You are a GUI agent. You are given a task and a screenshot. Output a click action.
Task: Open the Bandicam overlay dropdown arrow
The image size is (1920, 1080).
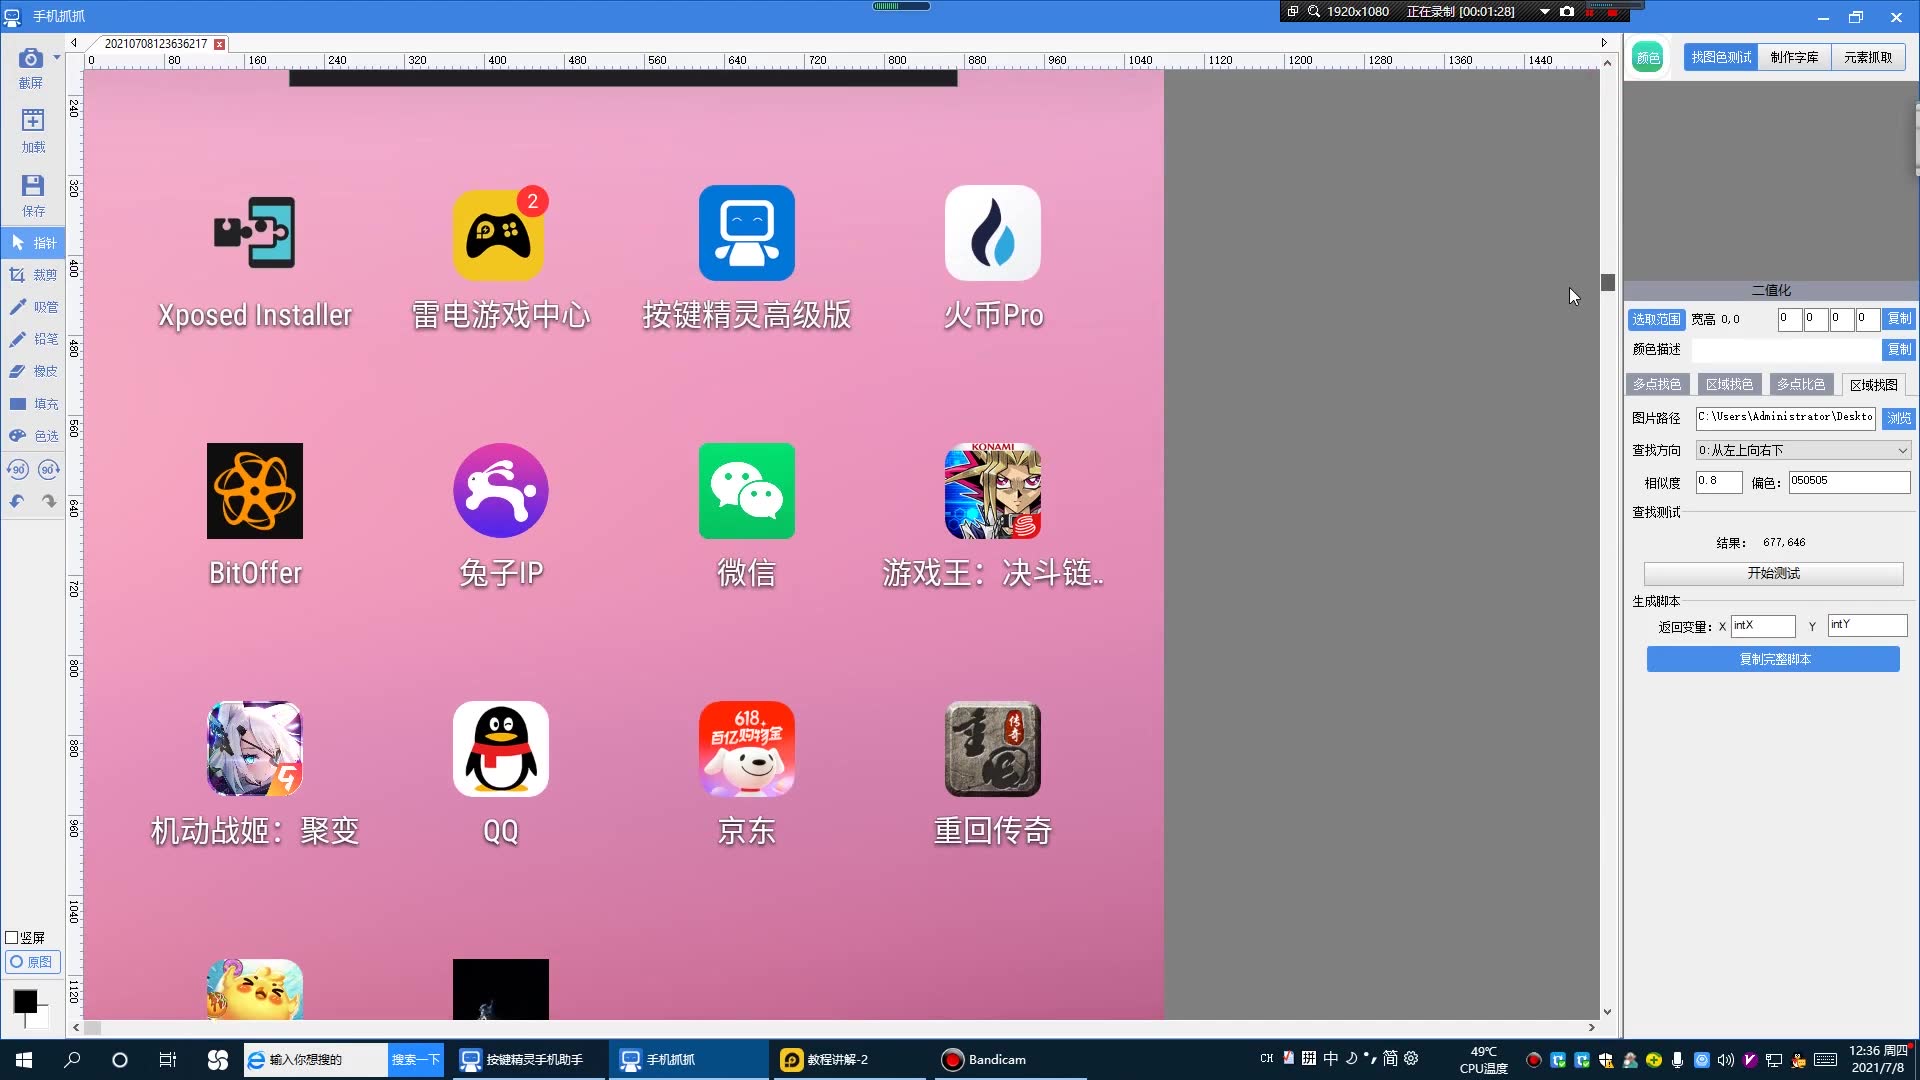(1545, 12)
